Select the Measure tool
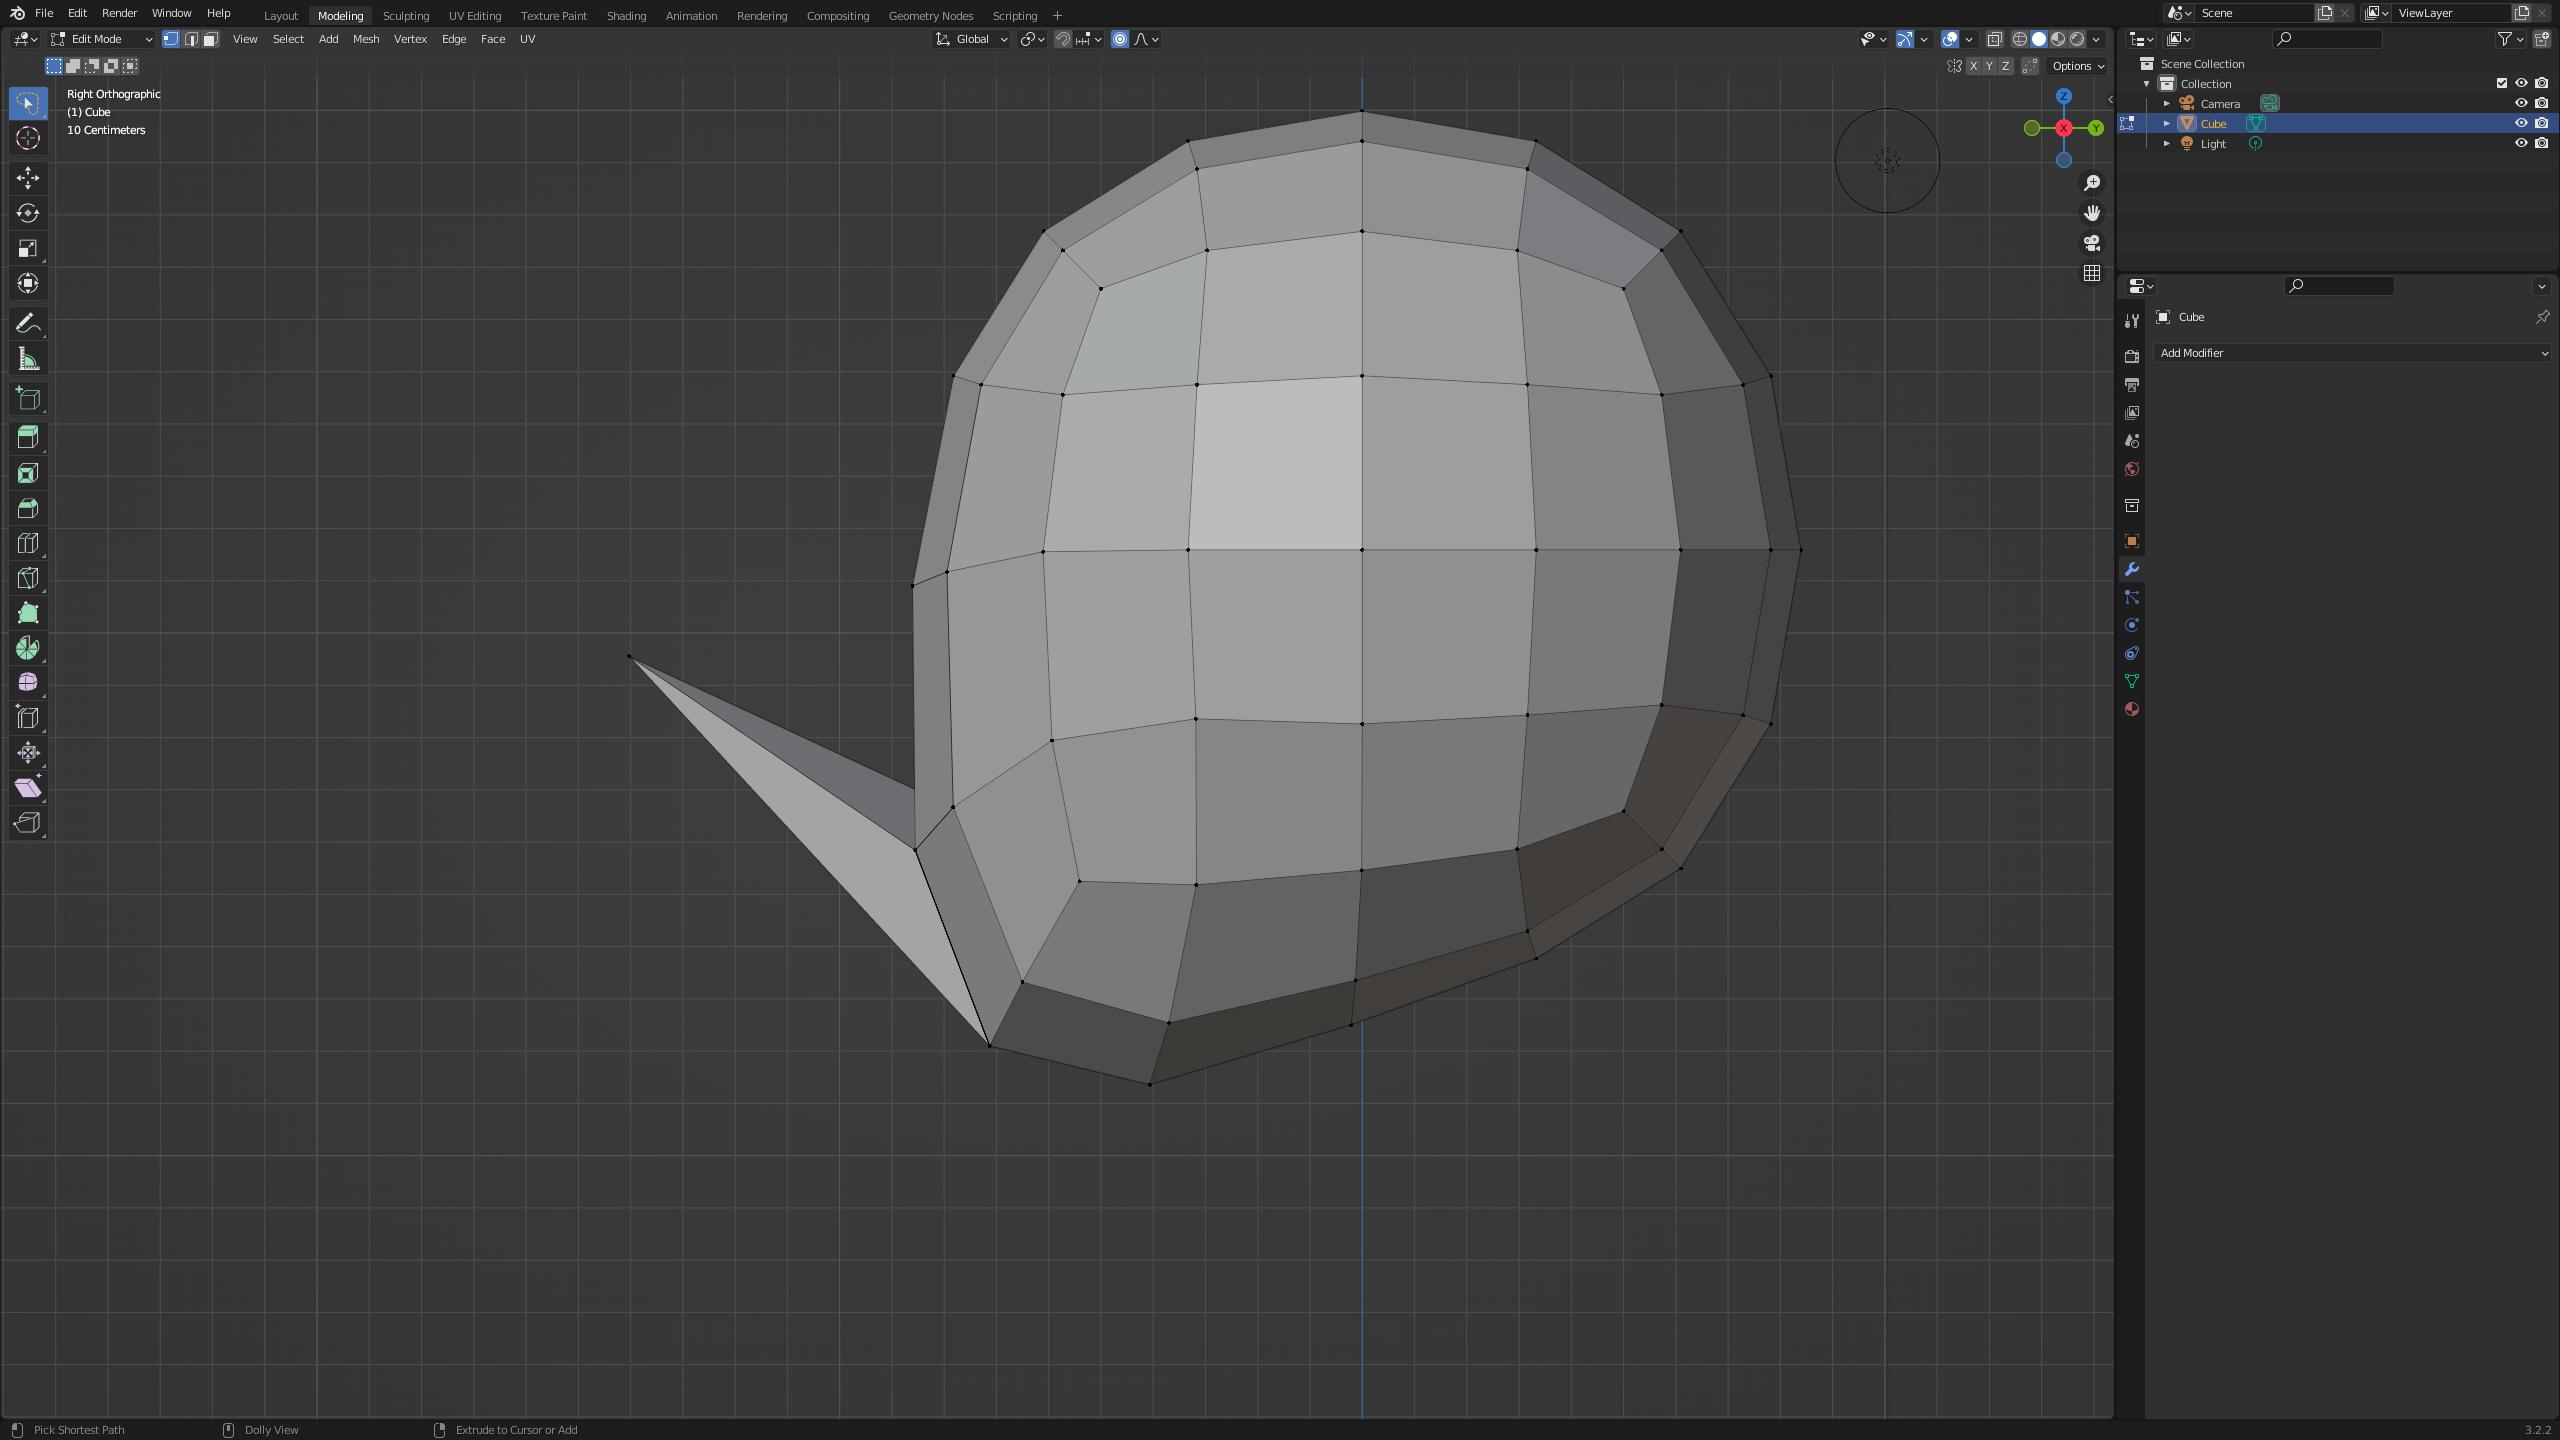The height and width of the screenshot is (1440, 2560). click(27, 358)
